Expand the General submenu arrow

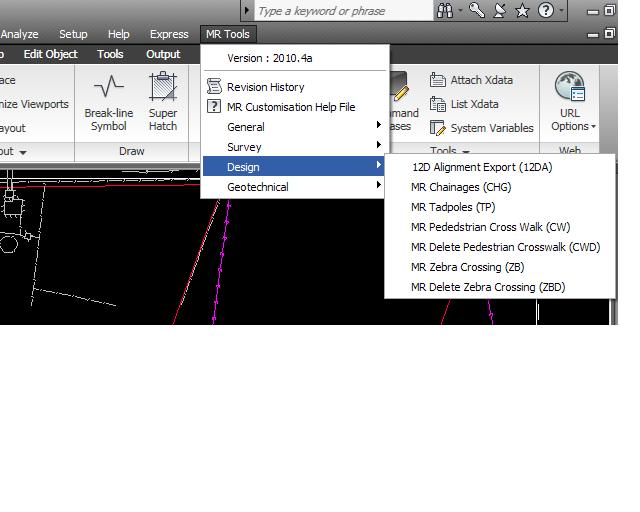point(379,124)
